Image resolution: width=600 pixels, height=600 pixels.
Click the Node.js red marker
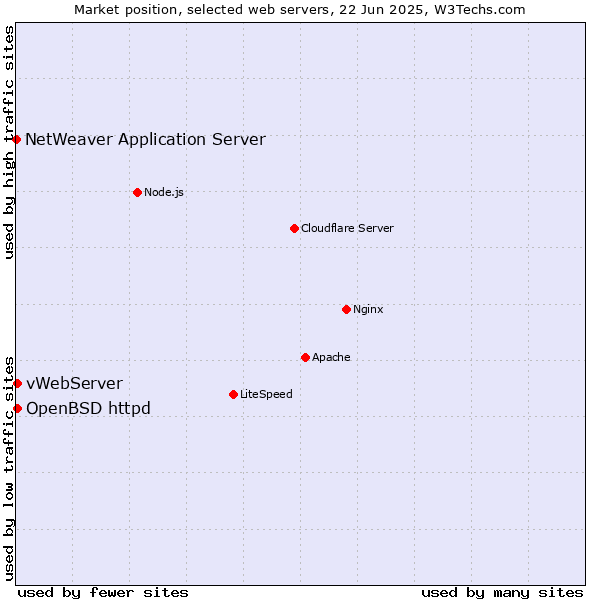(138, 192)
